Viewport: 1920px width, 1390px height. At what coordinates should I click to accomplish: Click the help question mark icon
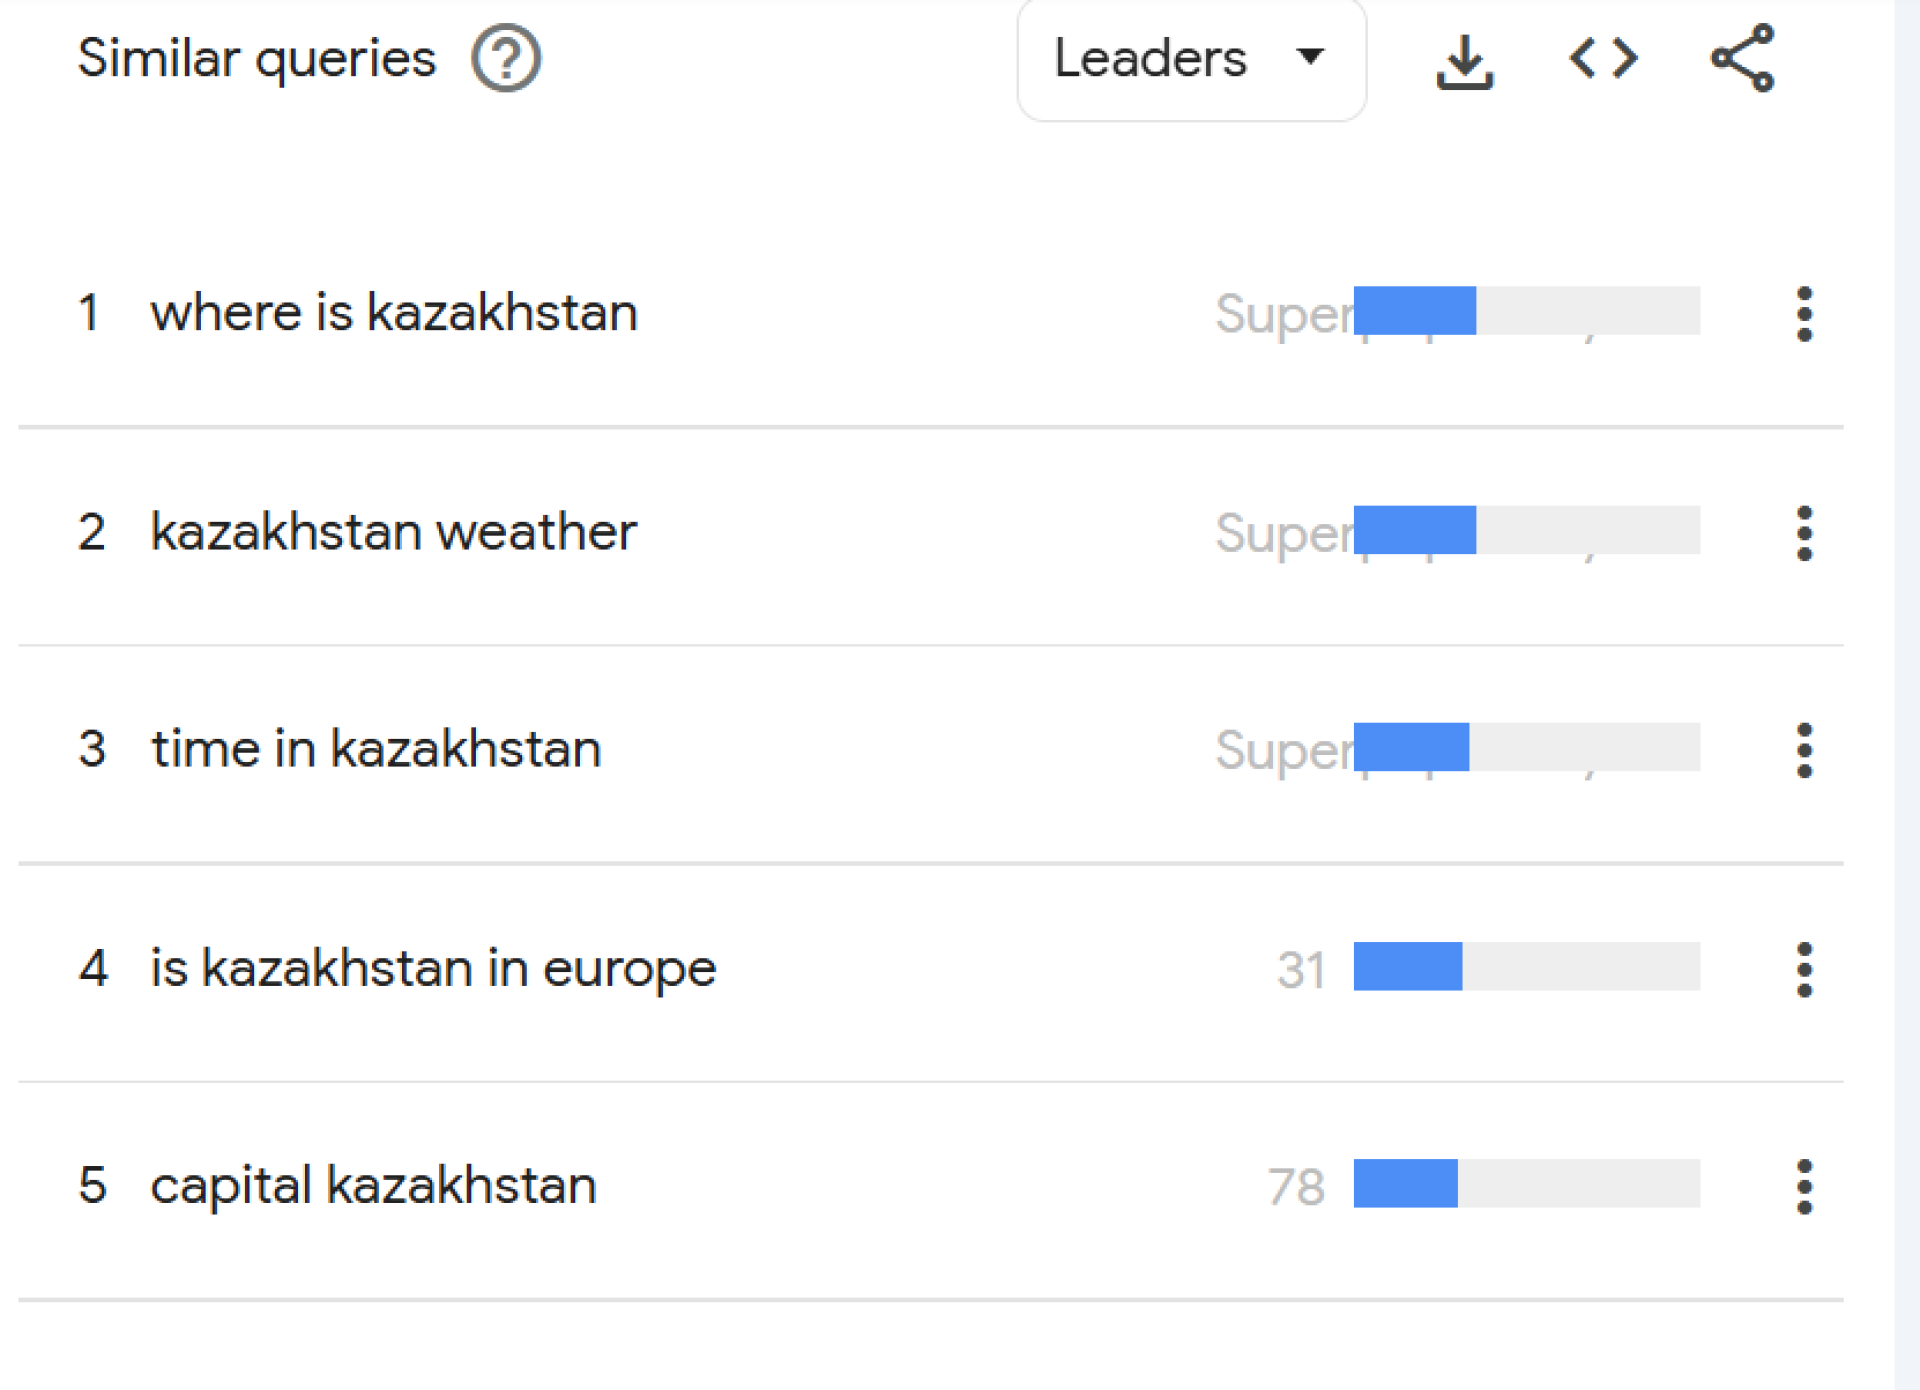[x=506, y=58]
